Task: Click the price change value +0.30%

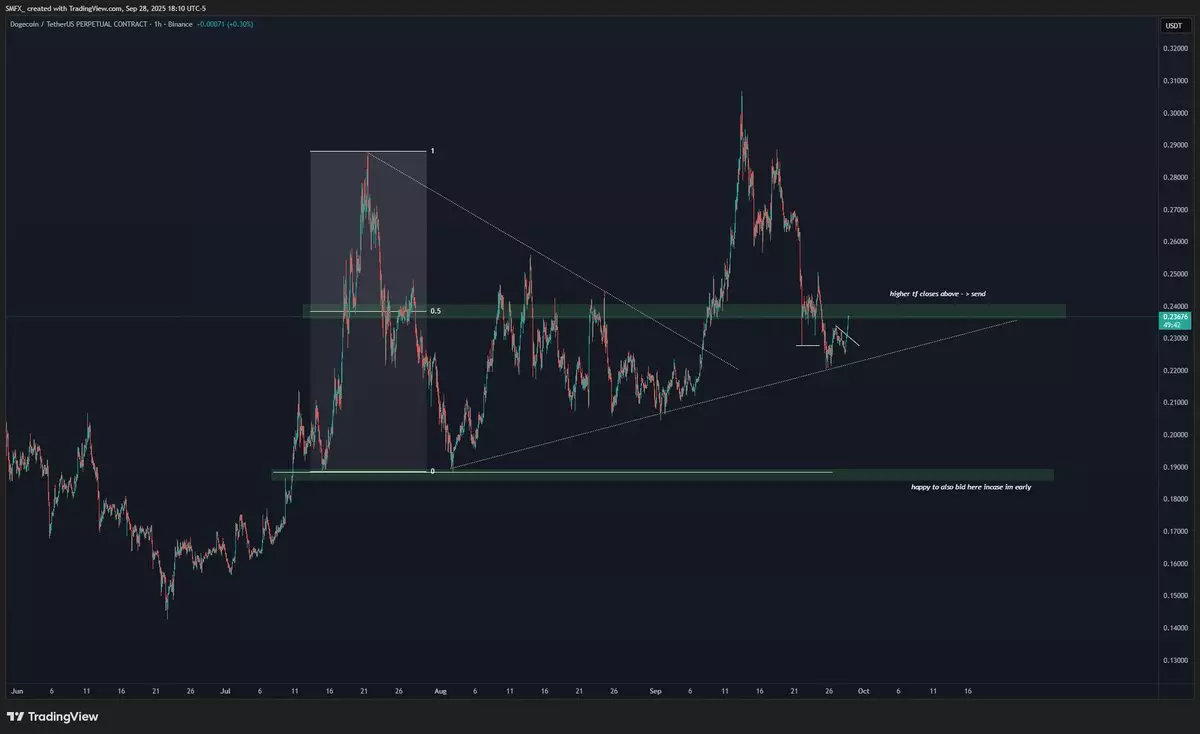Action: [239, 24]
